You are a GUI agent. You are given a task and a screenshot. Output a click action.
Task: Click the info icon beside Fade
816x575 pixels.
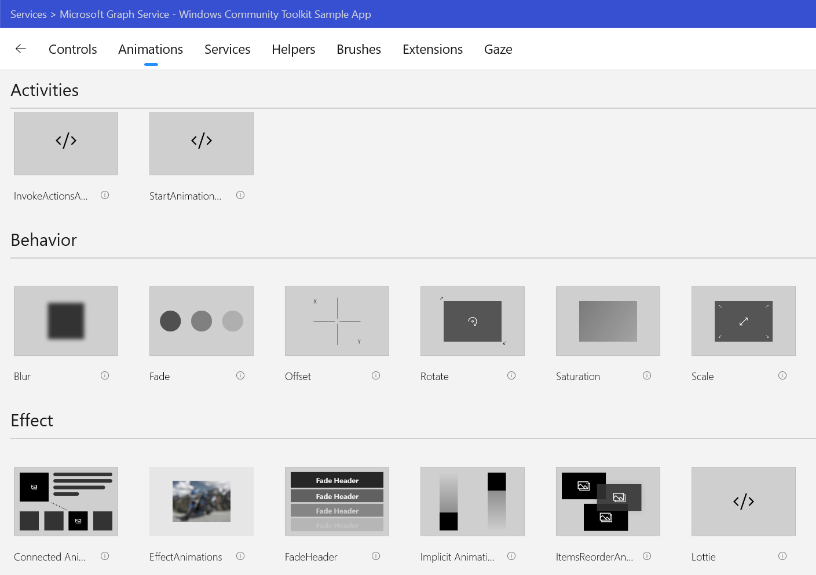tap(240, 375)
